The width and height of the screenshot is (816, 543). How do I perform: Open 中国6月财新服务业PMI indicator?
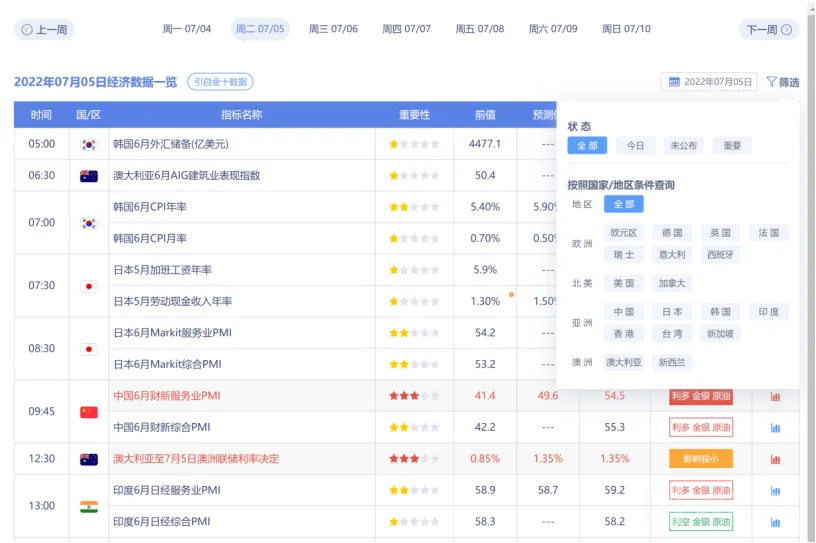point(167,396)
